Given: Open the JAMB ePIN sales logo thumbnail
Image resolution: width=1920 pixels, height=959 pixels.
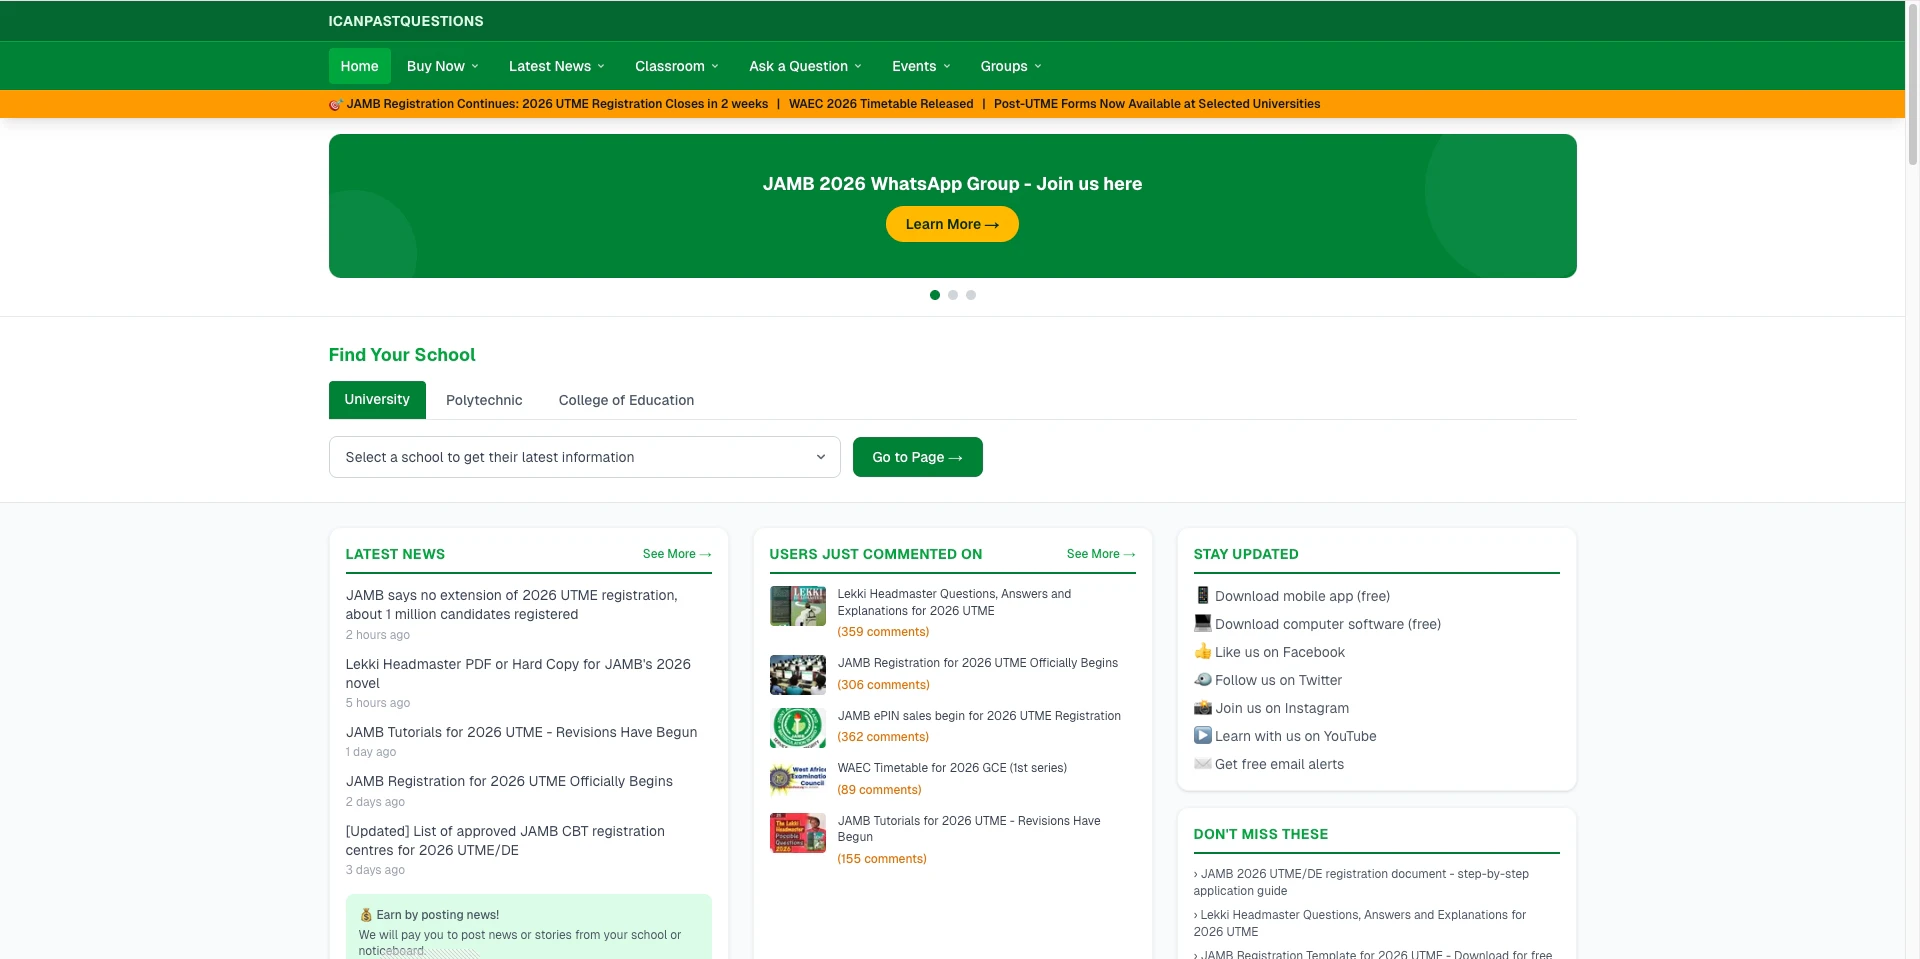Looking at the screenshot, I should pos(797,728).
